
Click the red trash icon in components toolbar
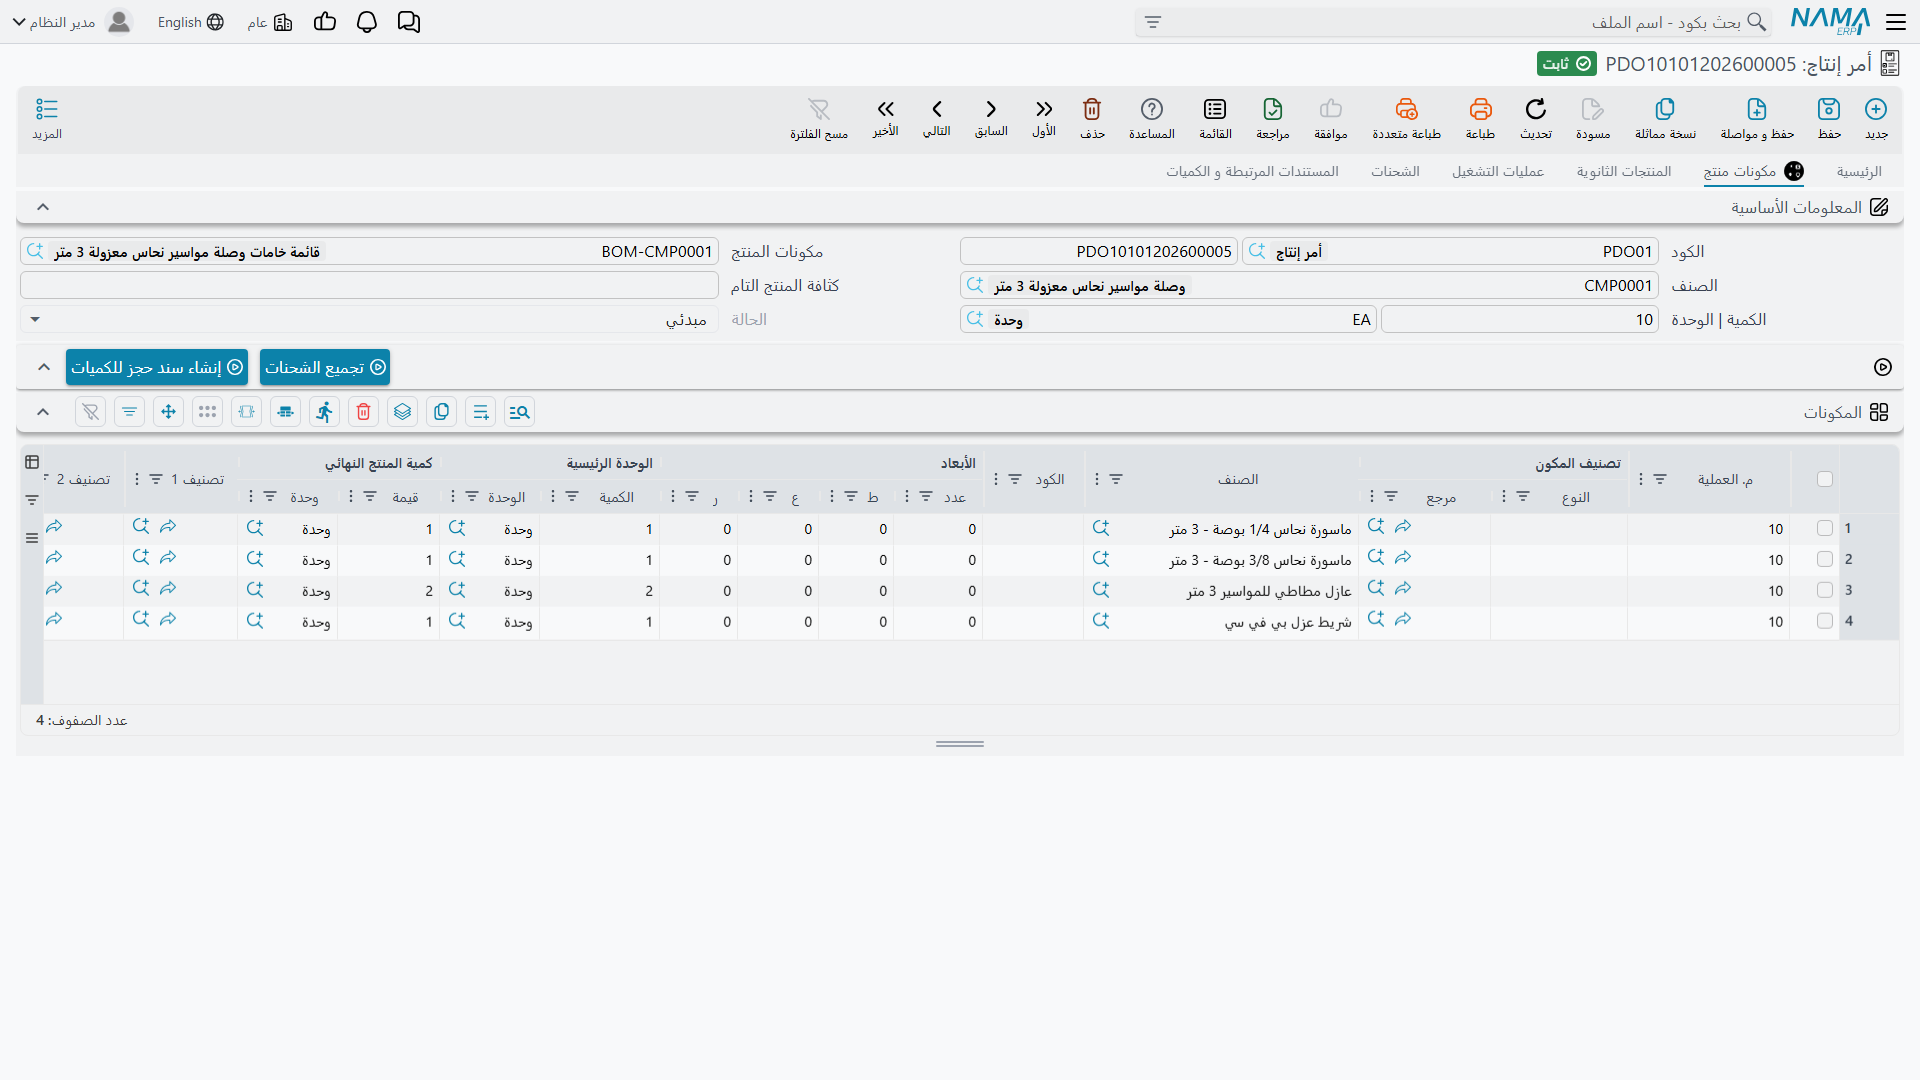tap(363, 412)
